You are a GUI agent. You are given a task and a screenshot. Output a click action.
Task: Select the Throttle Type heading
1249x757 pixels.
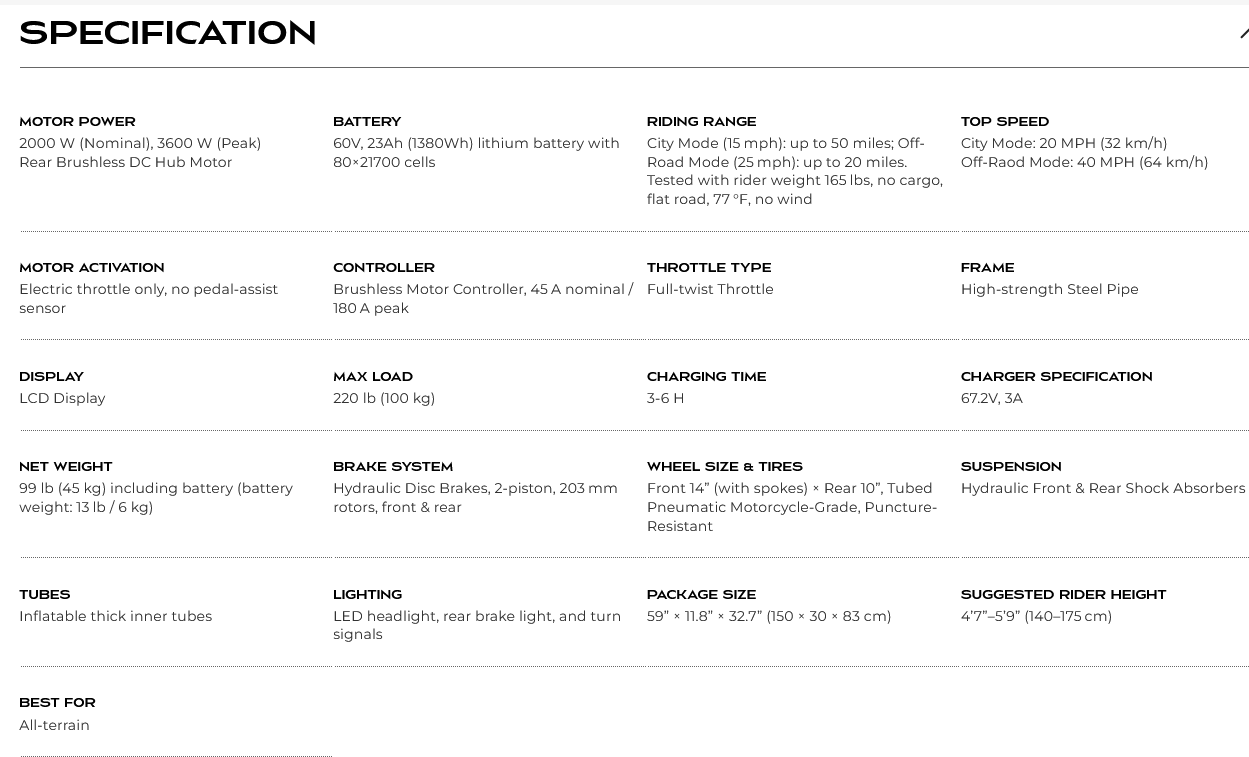coord(709,268)
